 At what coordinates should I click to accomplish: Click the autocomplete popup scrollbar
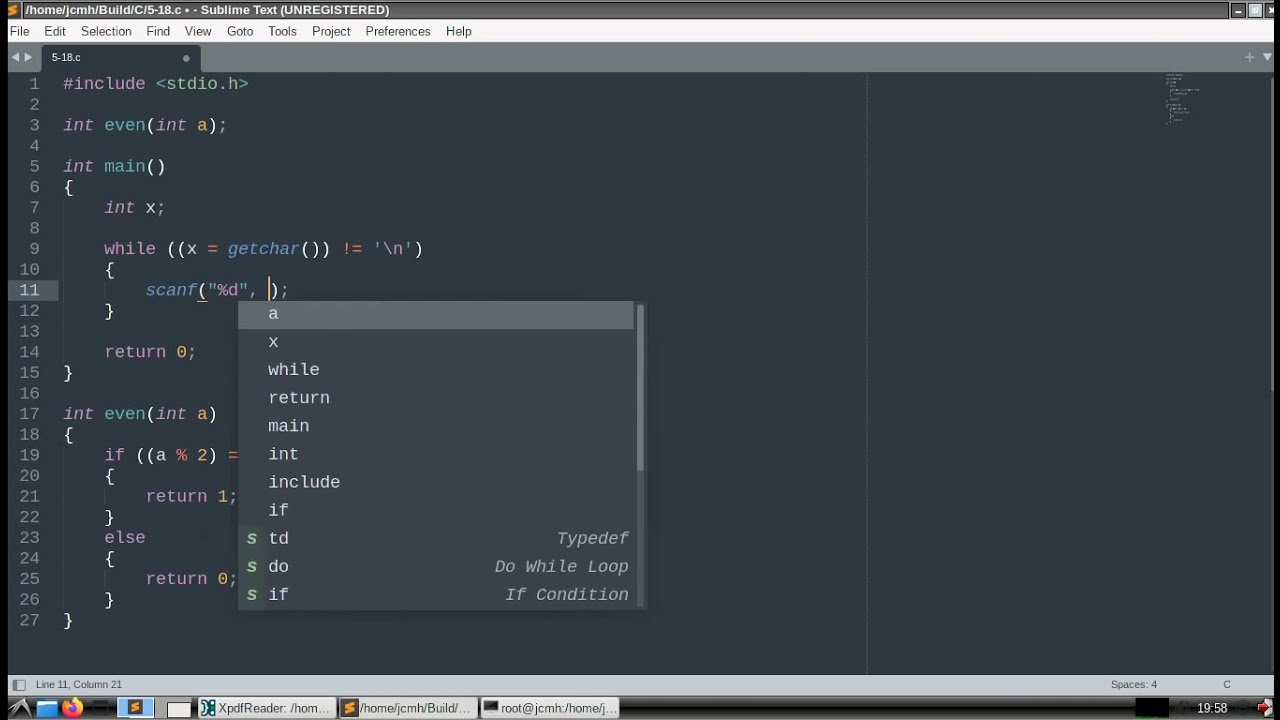641,390
